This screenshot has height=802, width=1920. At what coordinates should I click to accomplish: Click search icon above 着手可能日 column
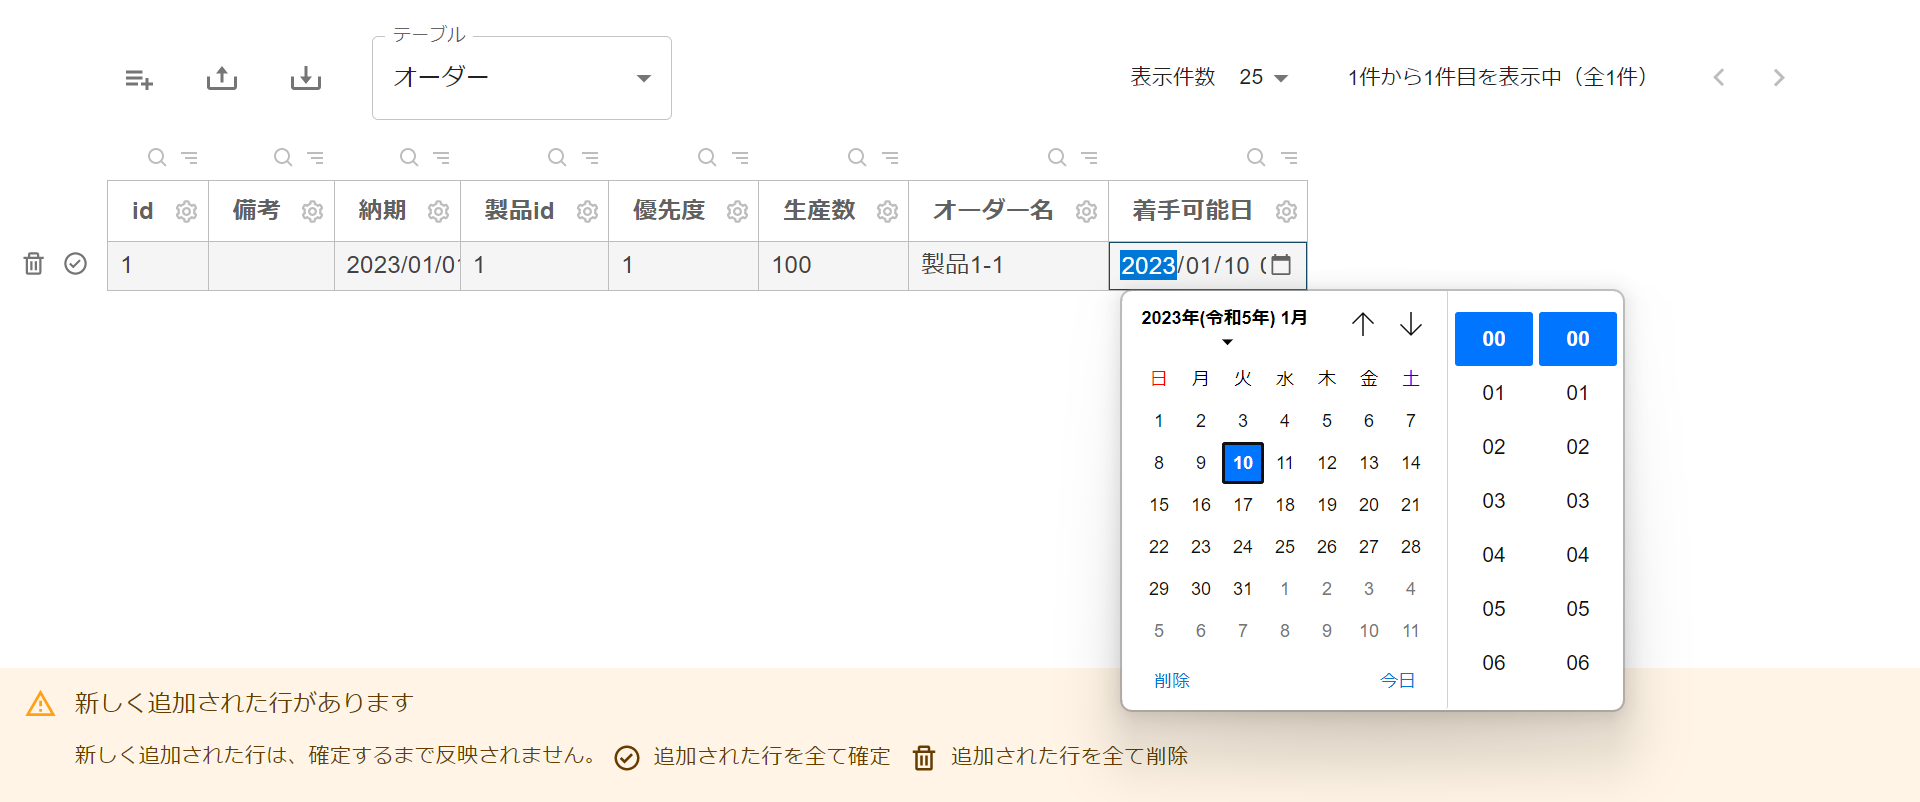point(1256,157)
